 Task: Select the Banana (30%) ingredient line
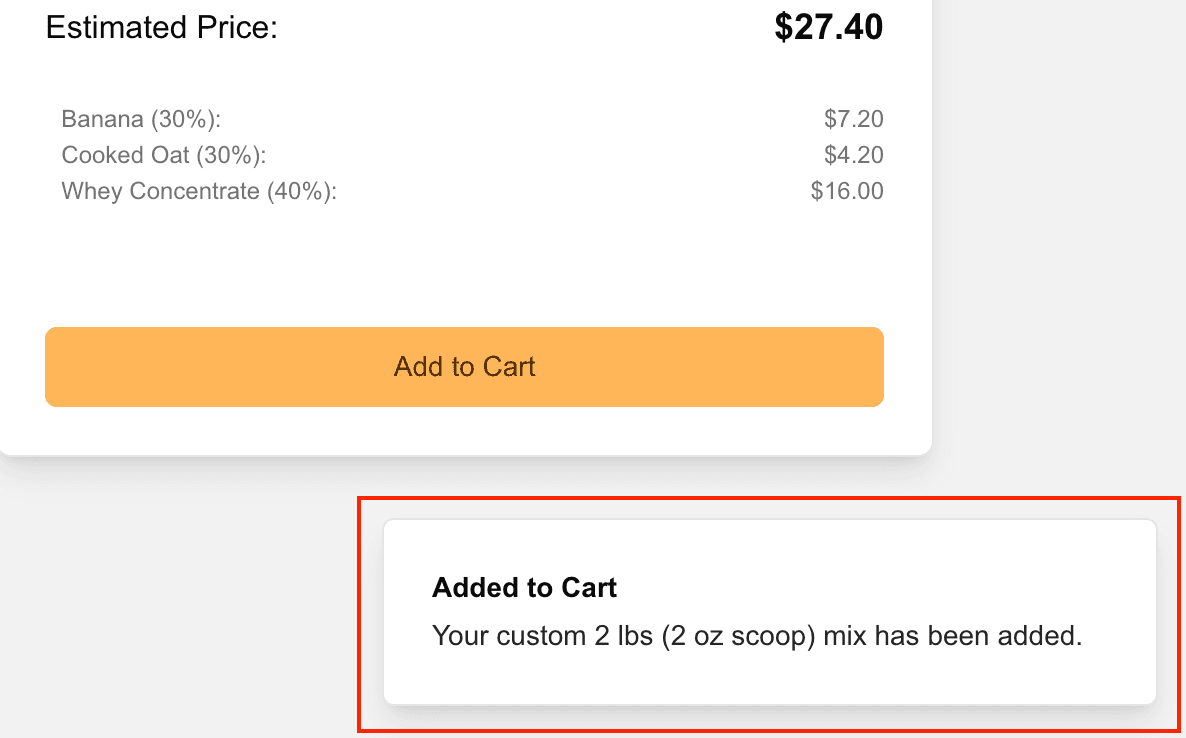[x=140, y=118]
